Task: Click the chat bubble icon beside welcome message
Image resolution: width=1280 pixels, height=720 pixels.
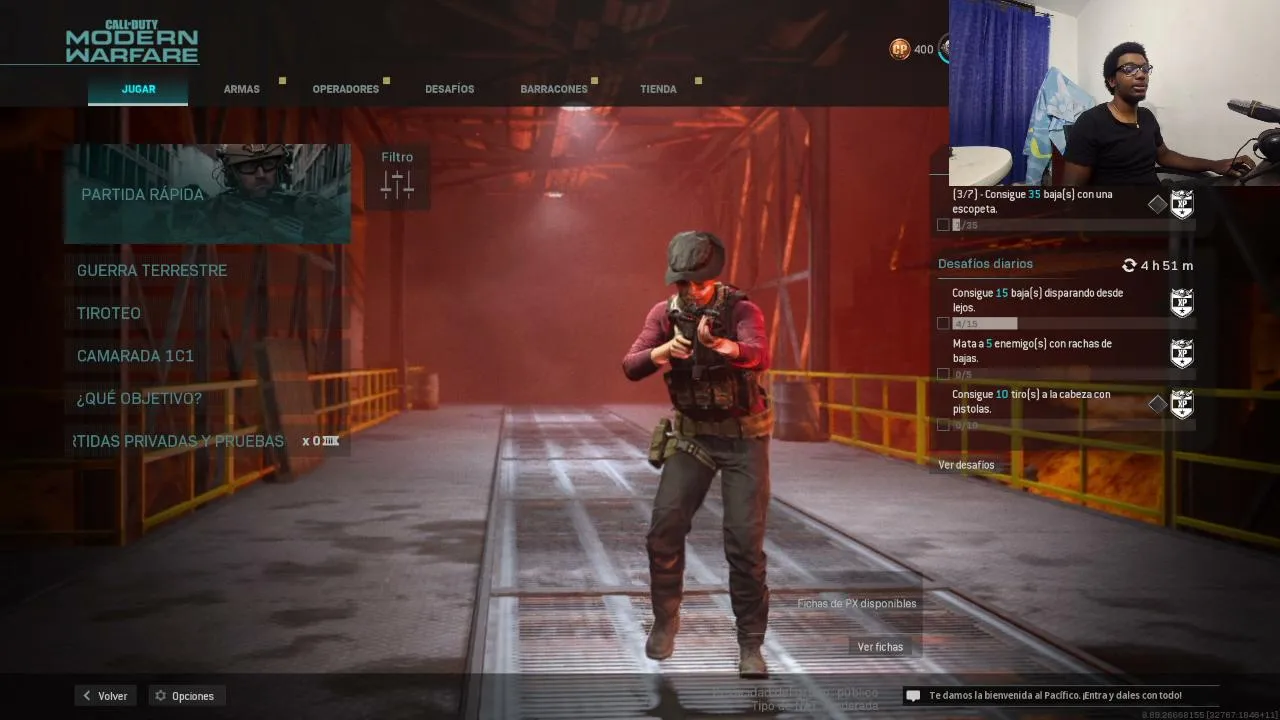Action: pyautogui.click(x=913, y=695)
